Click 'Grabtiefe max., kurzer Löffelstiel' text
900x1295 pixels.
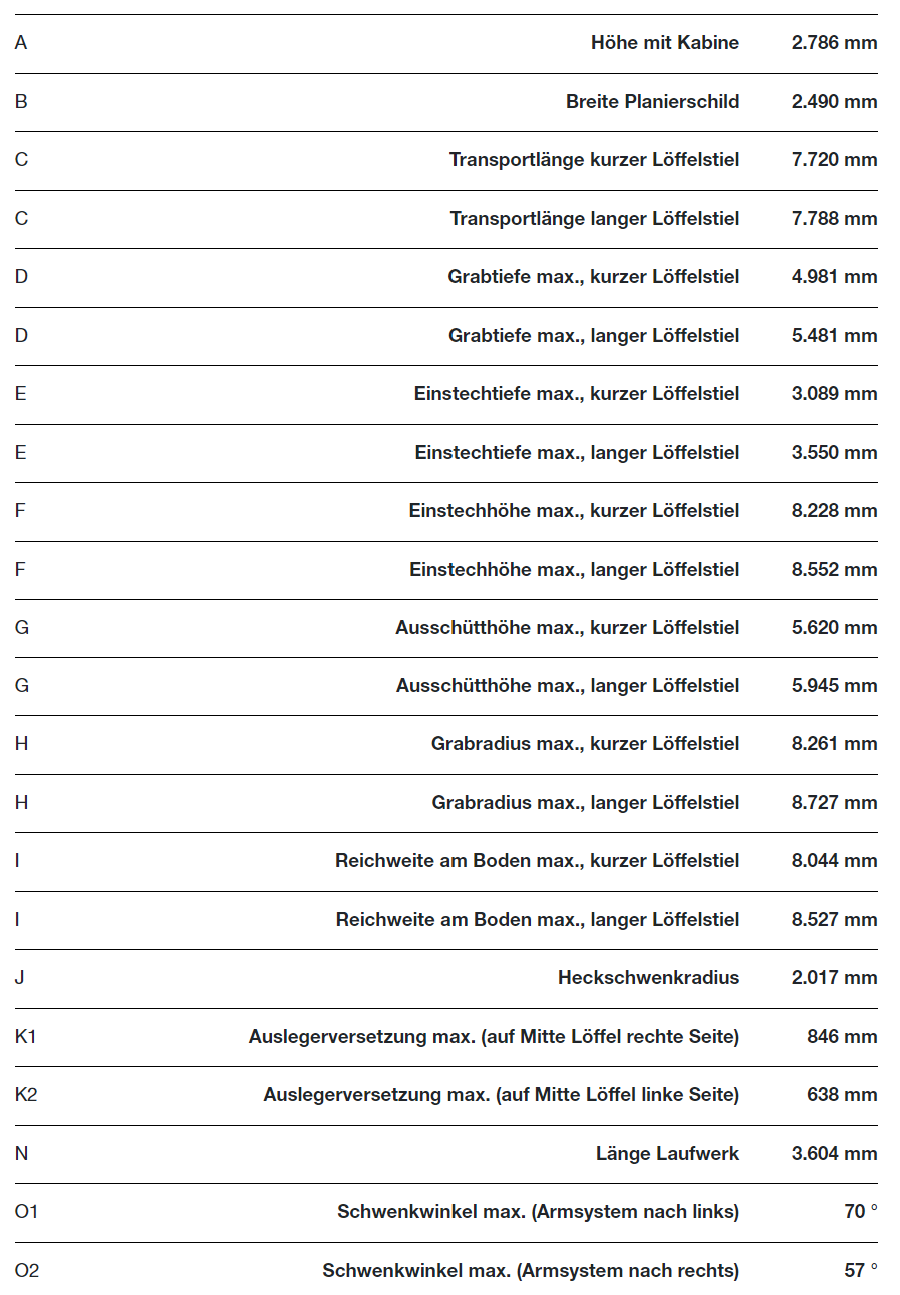594,277
